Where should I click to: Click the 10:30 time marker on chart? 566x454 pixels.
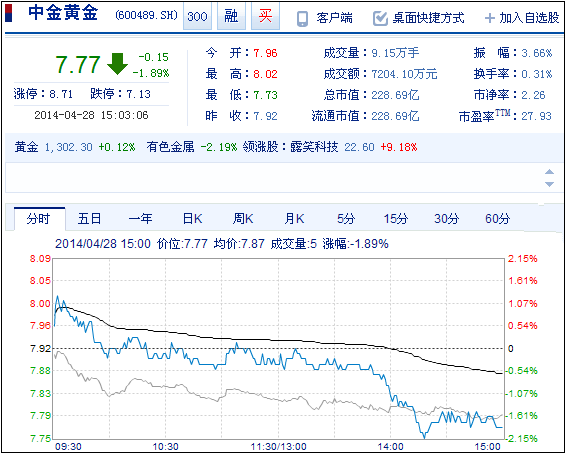click(x=166, y=447)
